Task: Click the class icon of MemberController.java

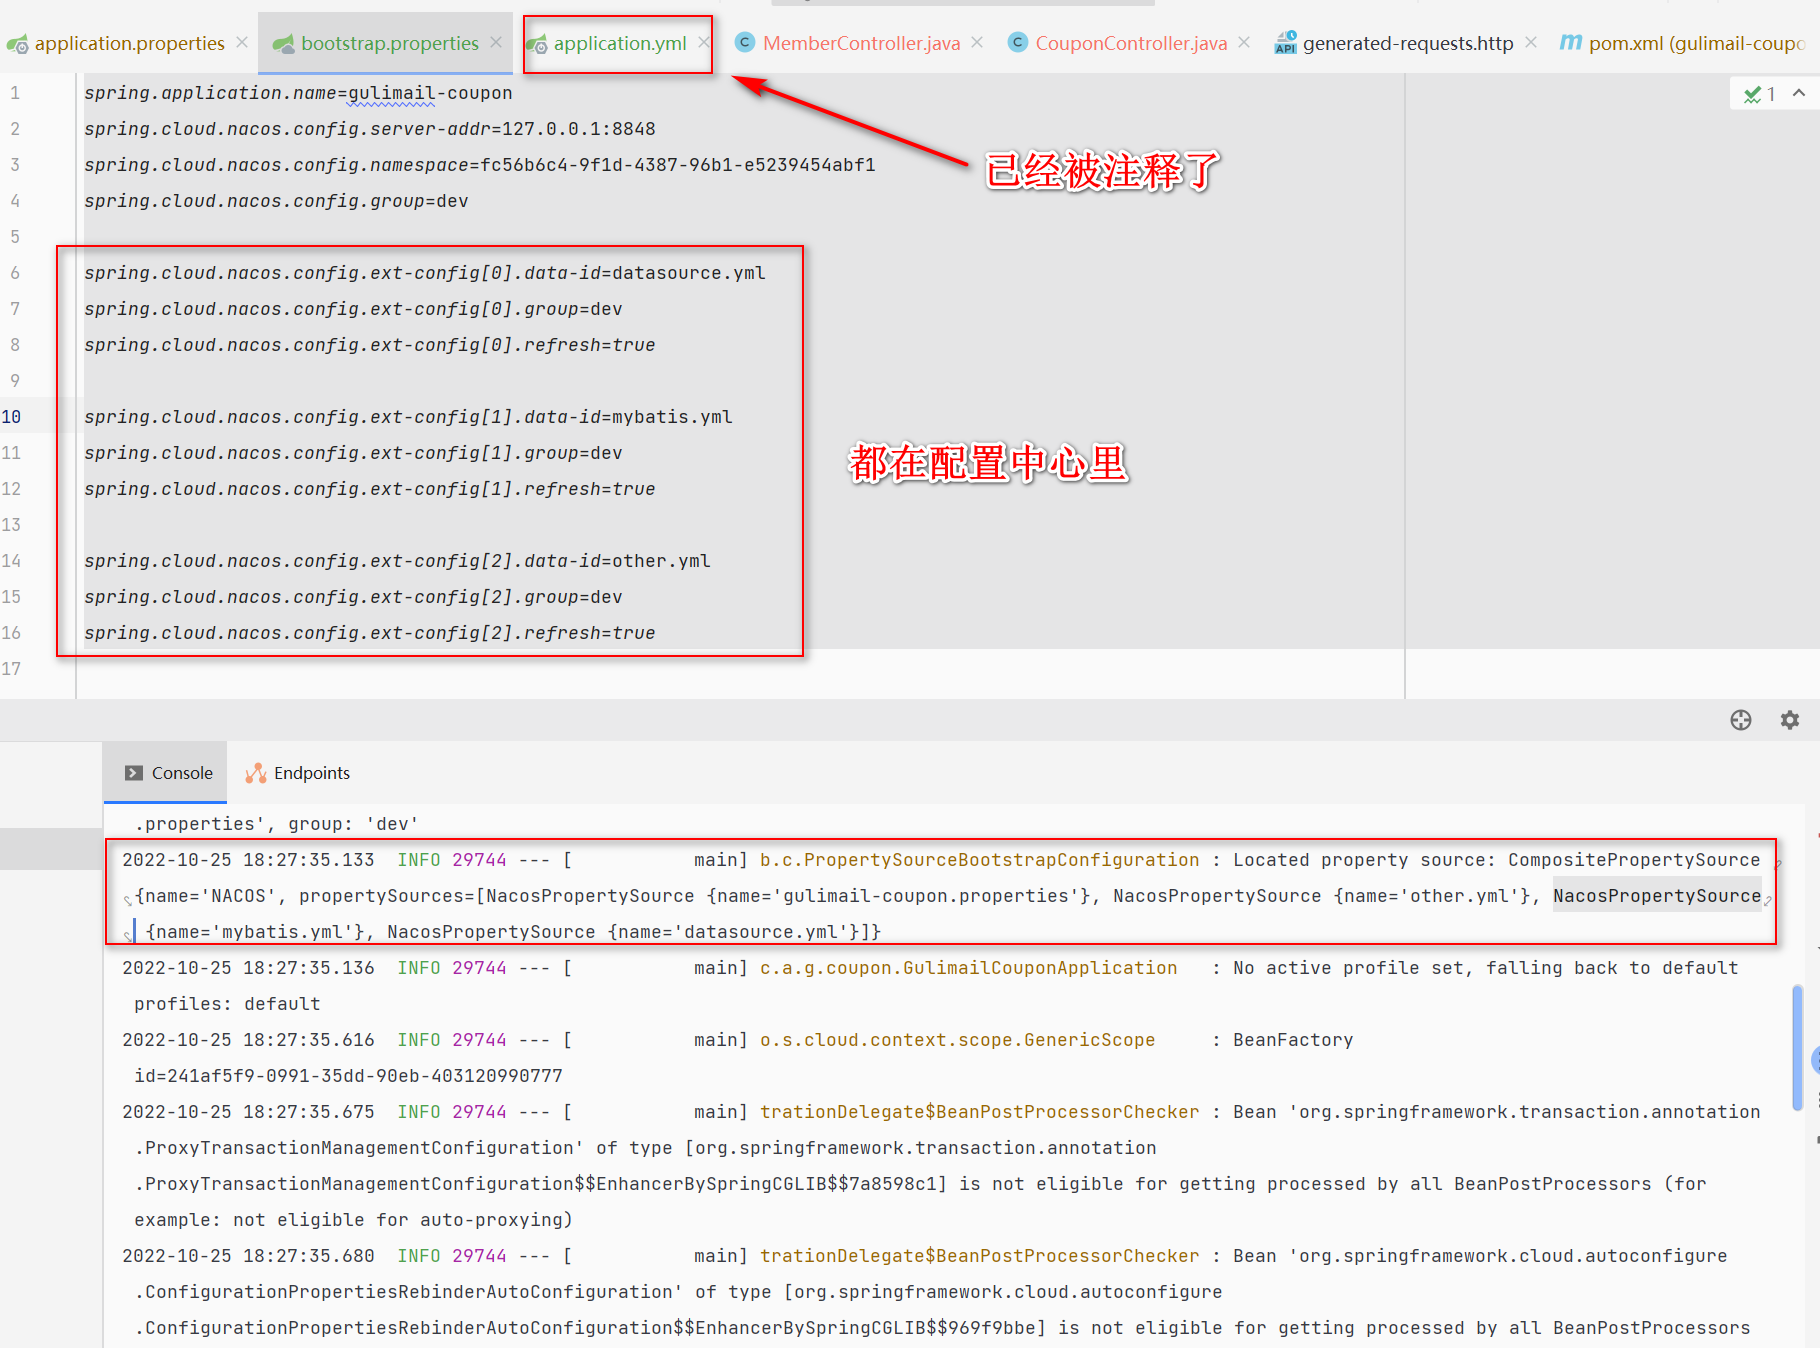Action: tap(744, 42)
